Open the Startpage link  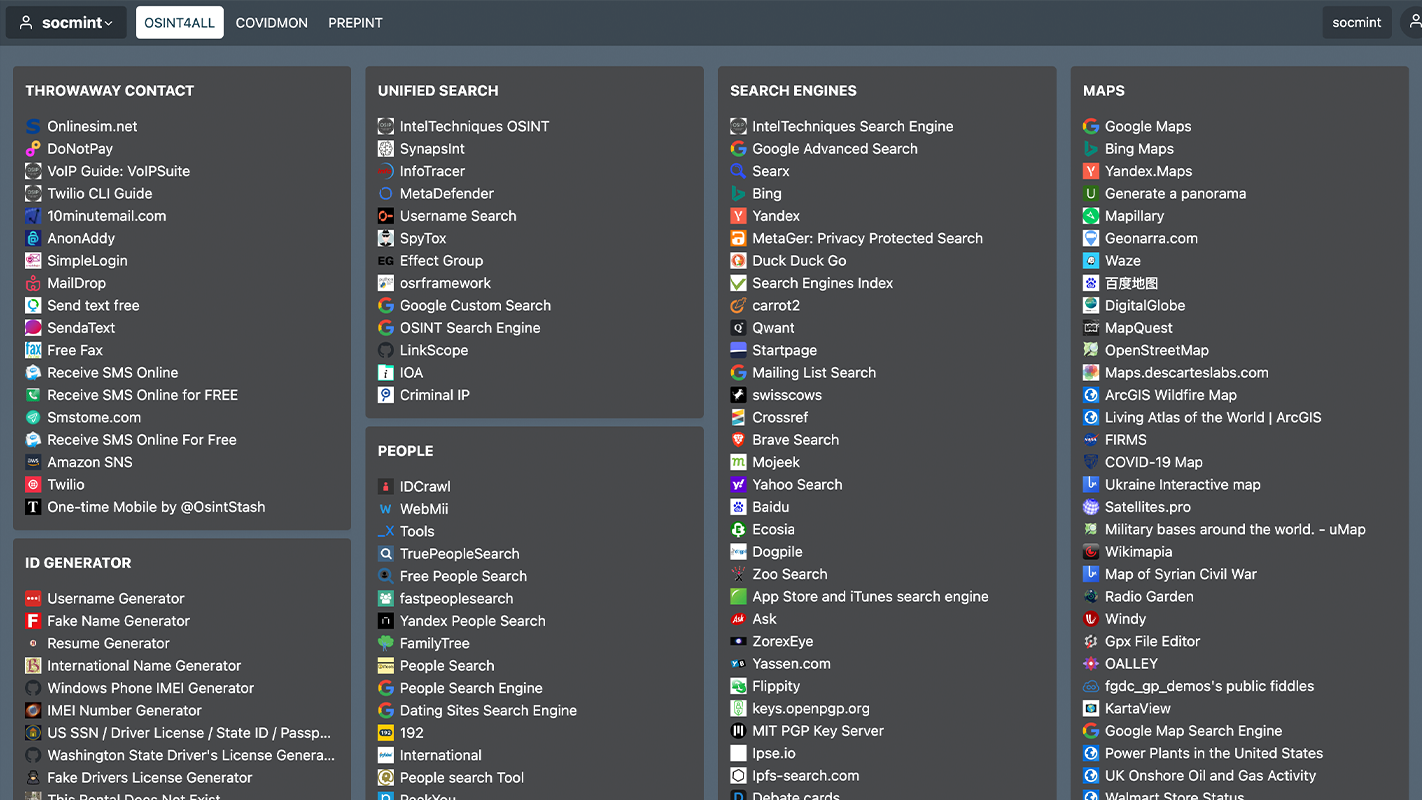pyautogui.click(x=785, y=350)
